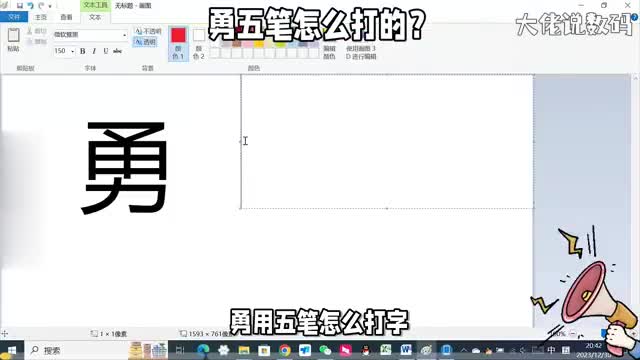Open QQ penguin icon in the taskbar
The height and width of the screenshot is (360, 640).
coord(366,350)
